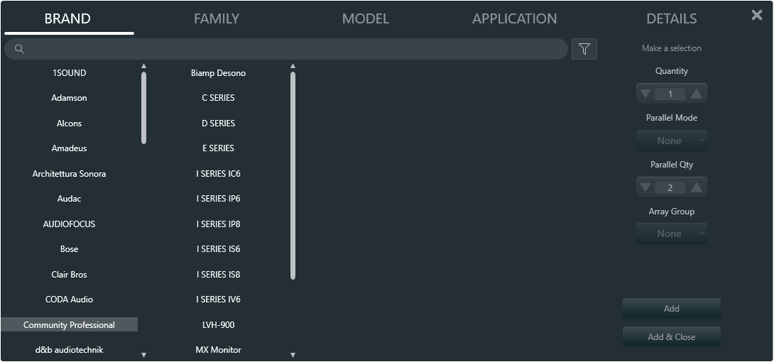The width and height of the screenshot is (774, 362).
Task: Decrease Quantity with the down arrow
Action: (645, 93)
